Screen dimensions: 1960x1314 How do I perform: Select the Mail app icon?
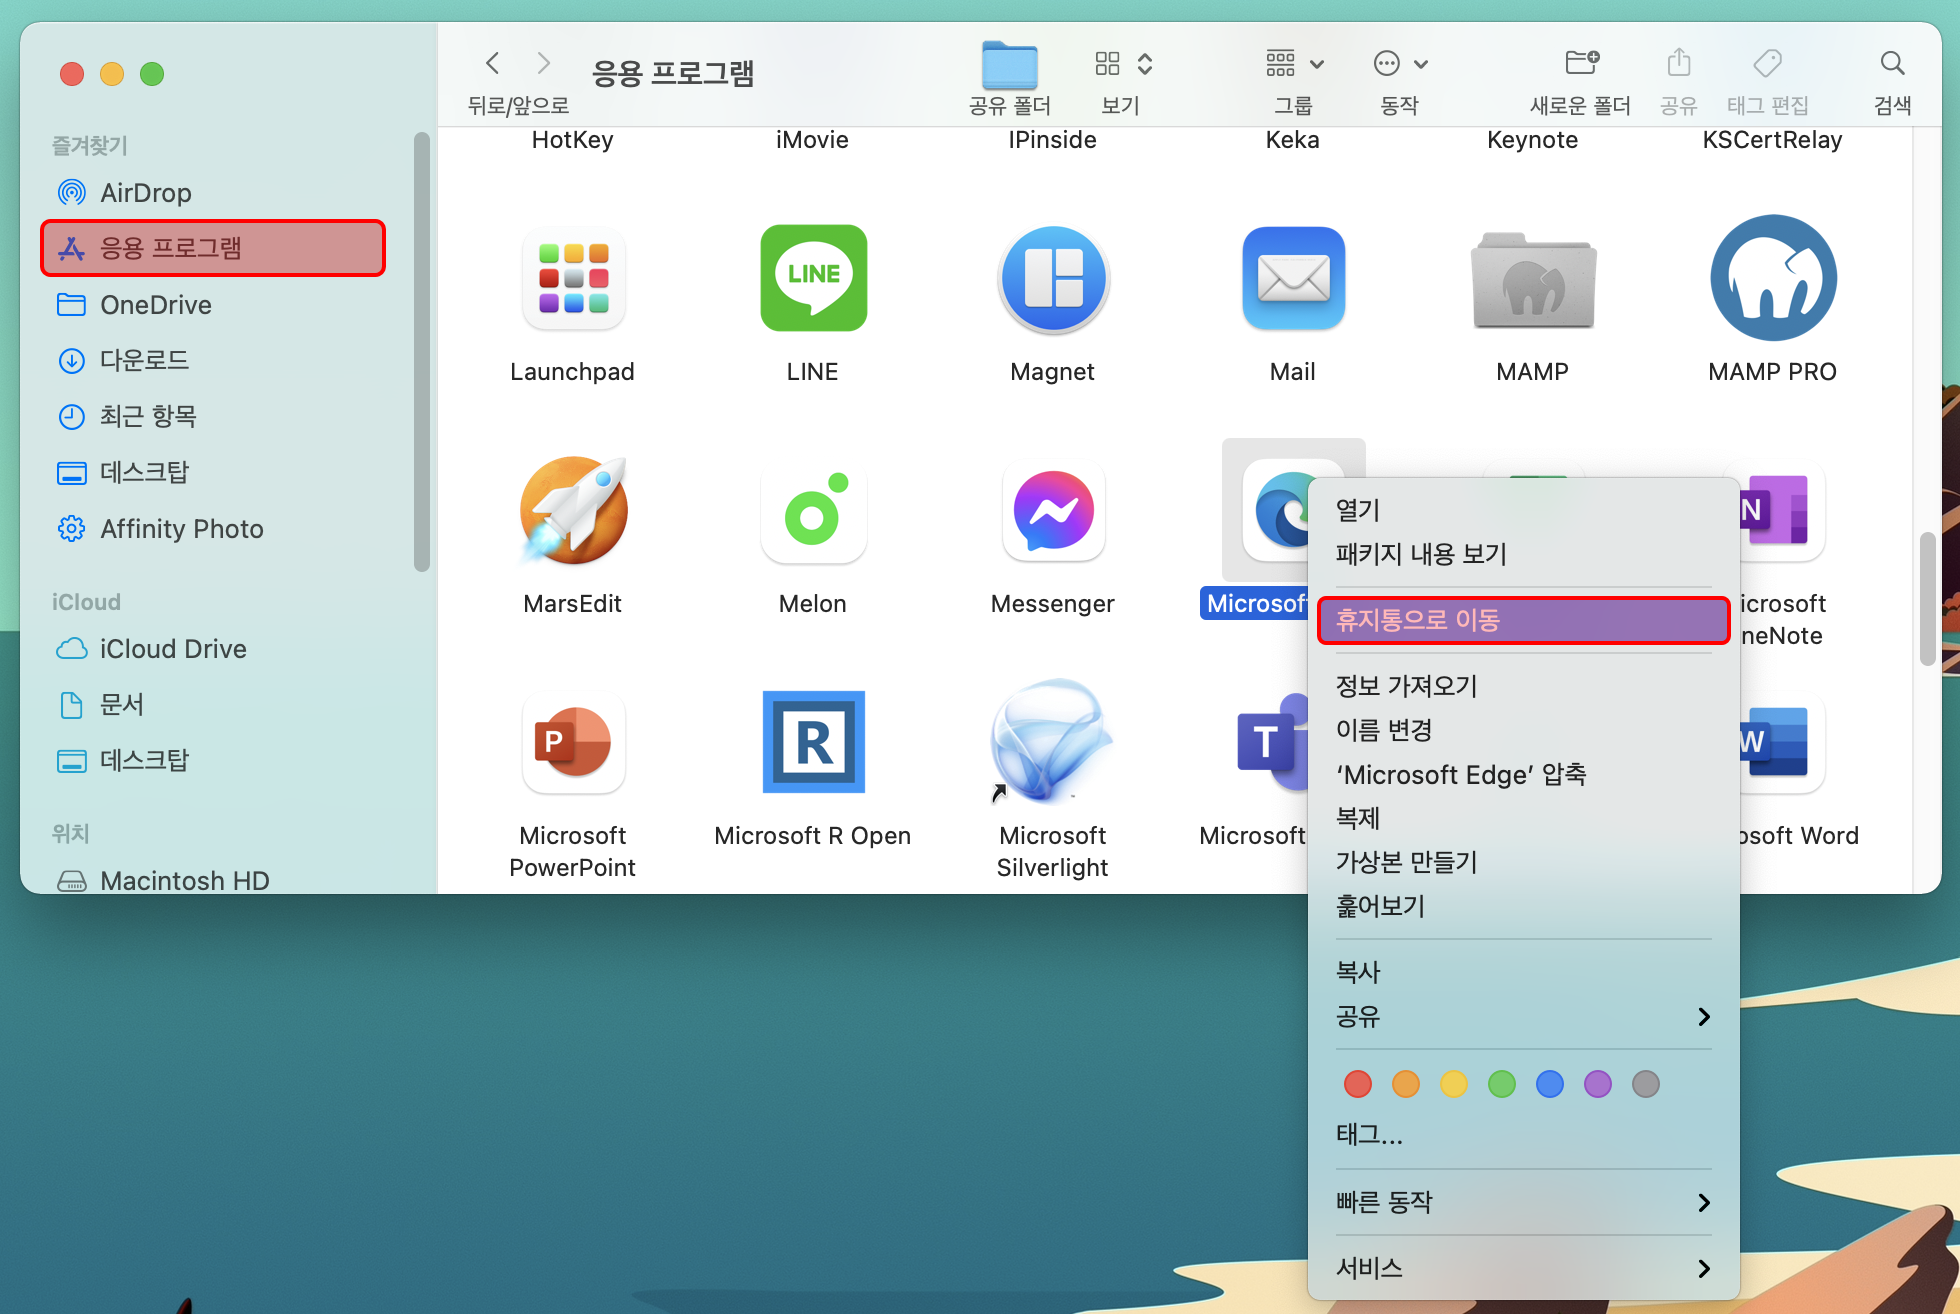[x=1293, y=279]
